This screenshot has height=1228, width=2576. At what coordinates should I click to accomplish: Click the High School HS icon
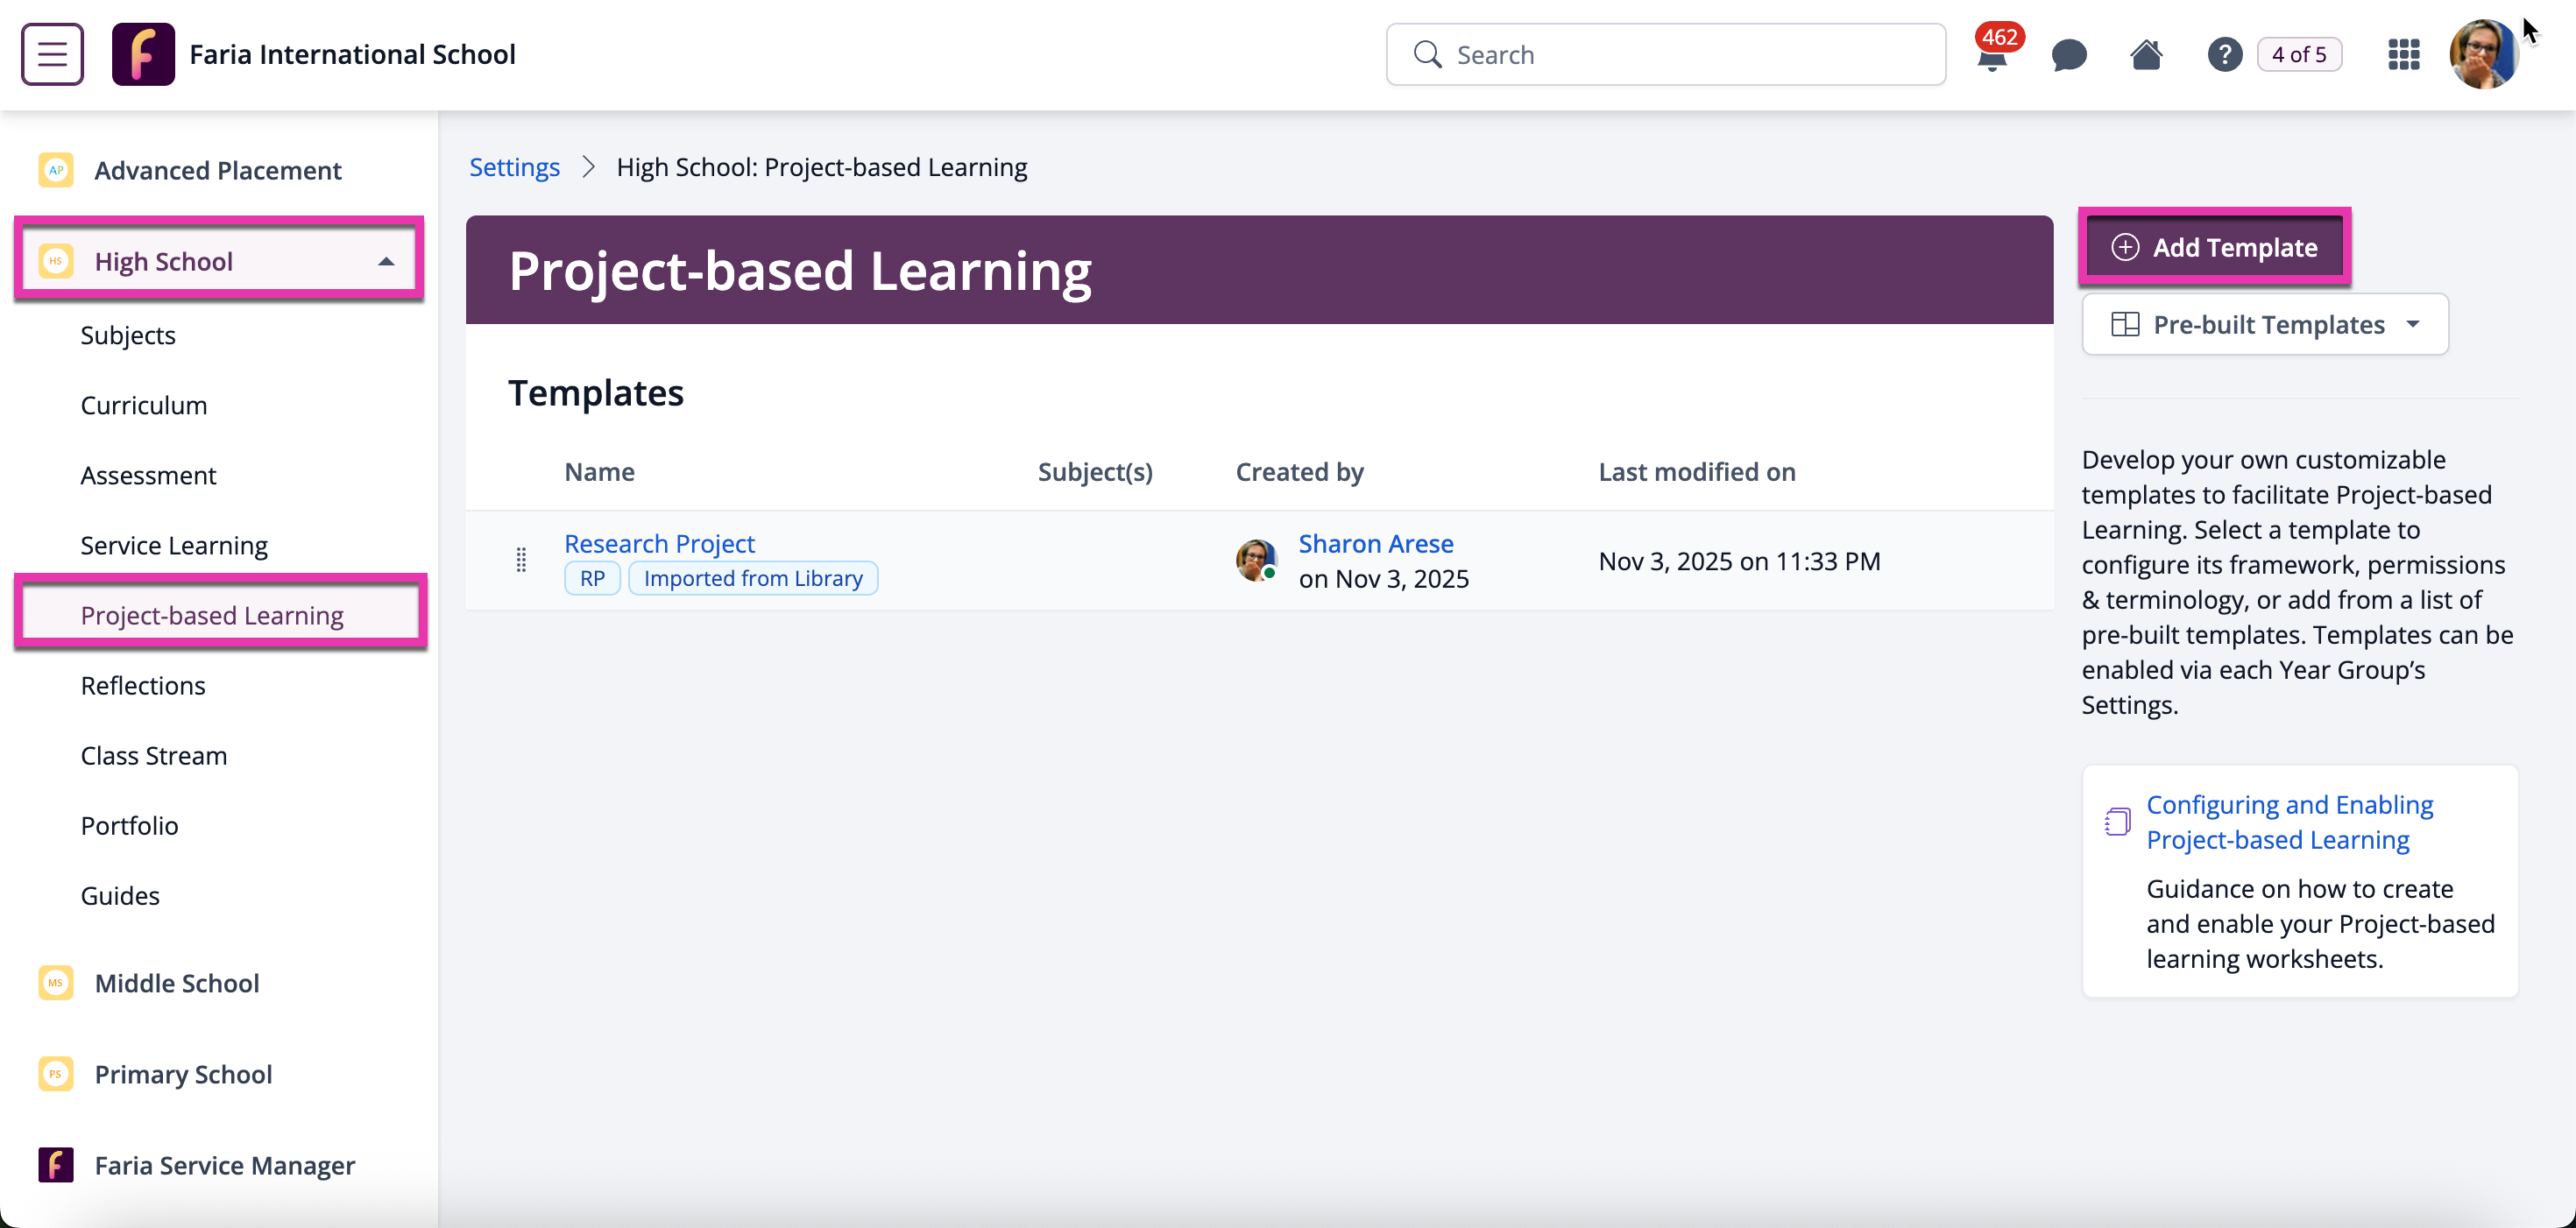56,261
